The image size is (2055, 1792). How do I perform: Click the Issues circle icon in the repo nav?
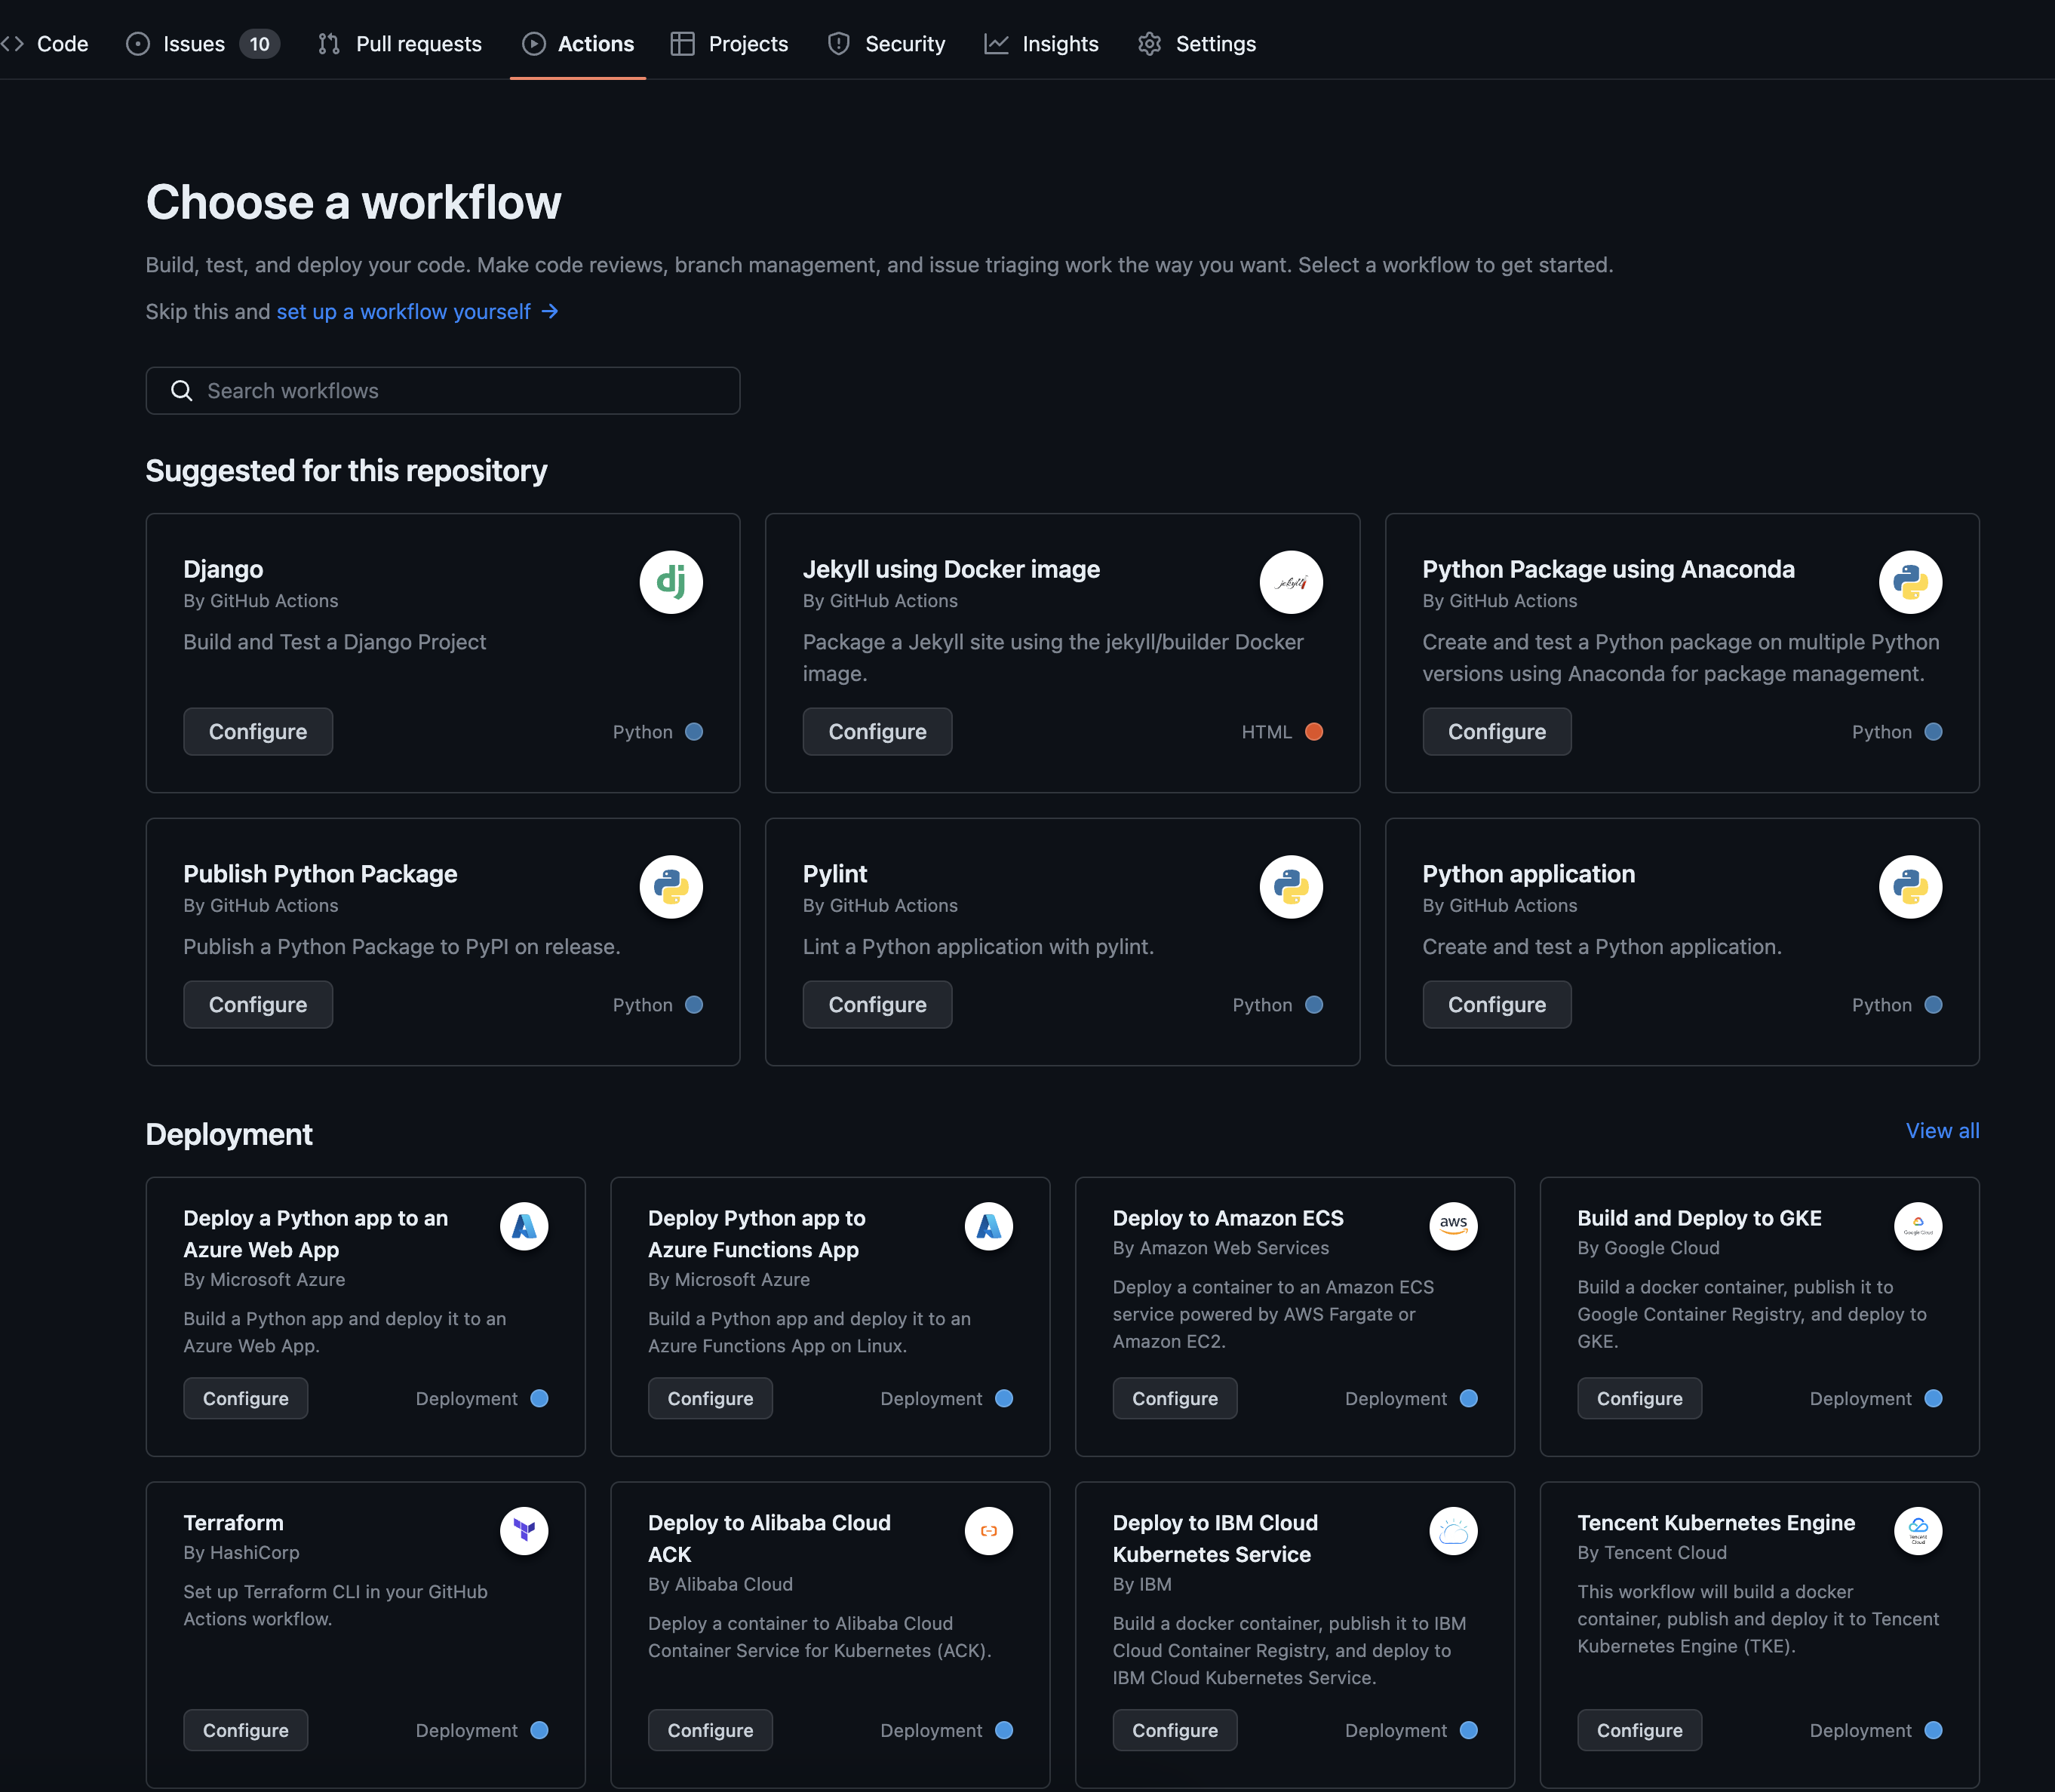pos(138,44)
